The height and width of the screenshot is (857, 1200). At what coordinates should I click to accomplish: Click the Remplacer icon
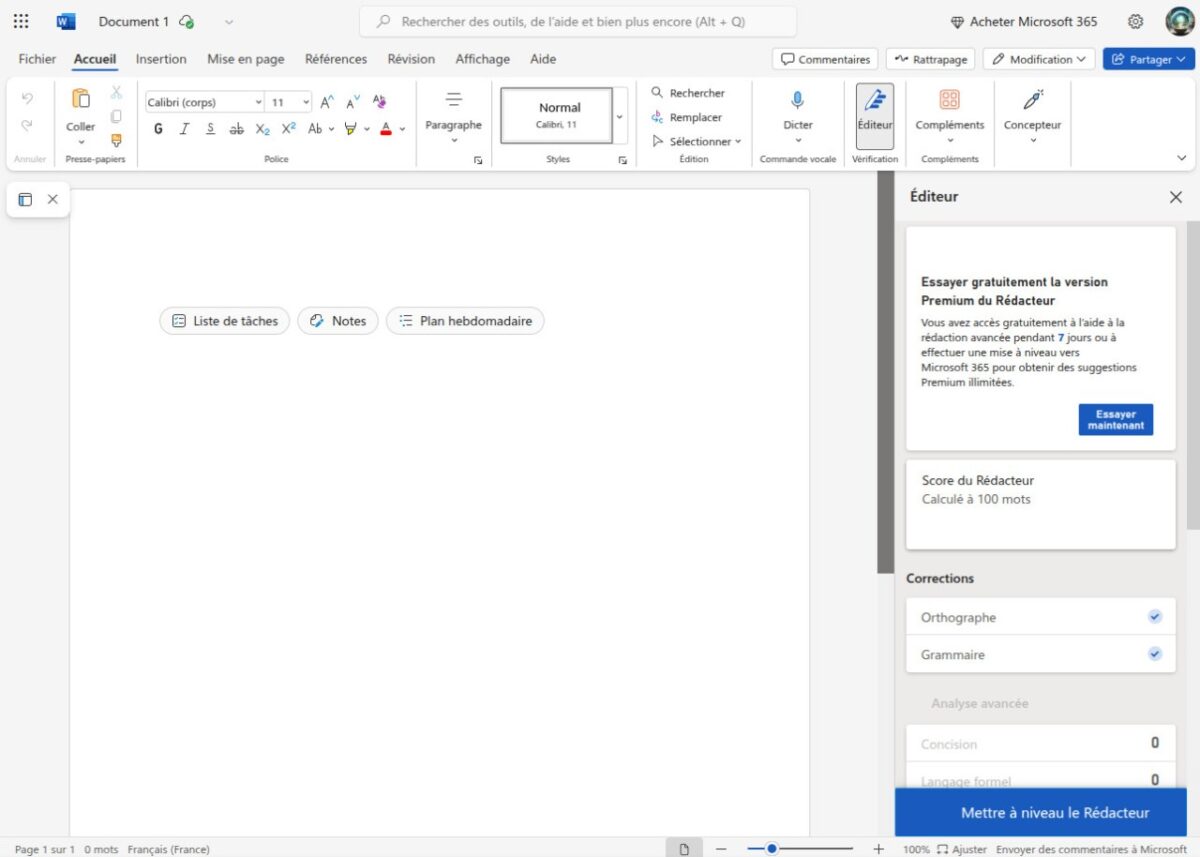[x=657, y=117]
